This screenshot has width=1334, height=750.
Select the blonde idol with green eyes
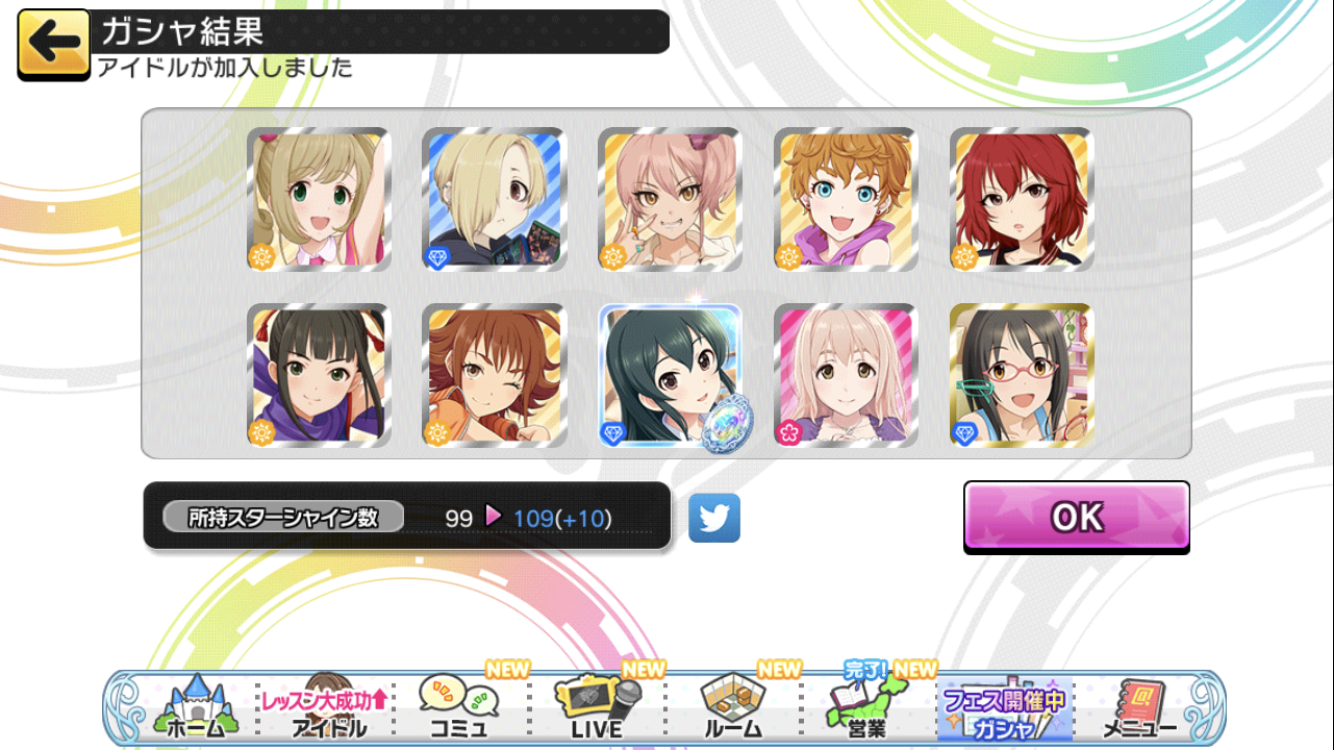tap(319, 200)
